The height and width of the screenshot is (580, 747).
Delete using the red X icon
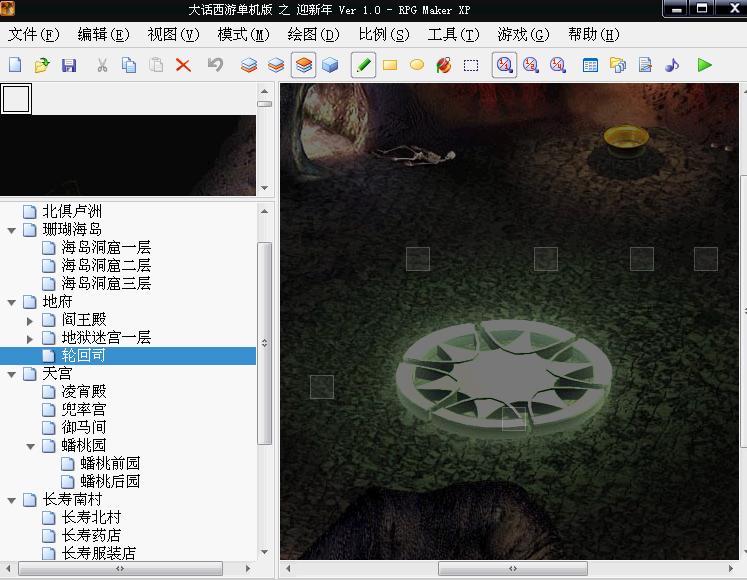point(183,65)
